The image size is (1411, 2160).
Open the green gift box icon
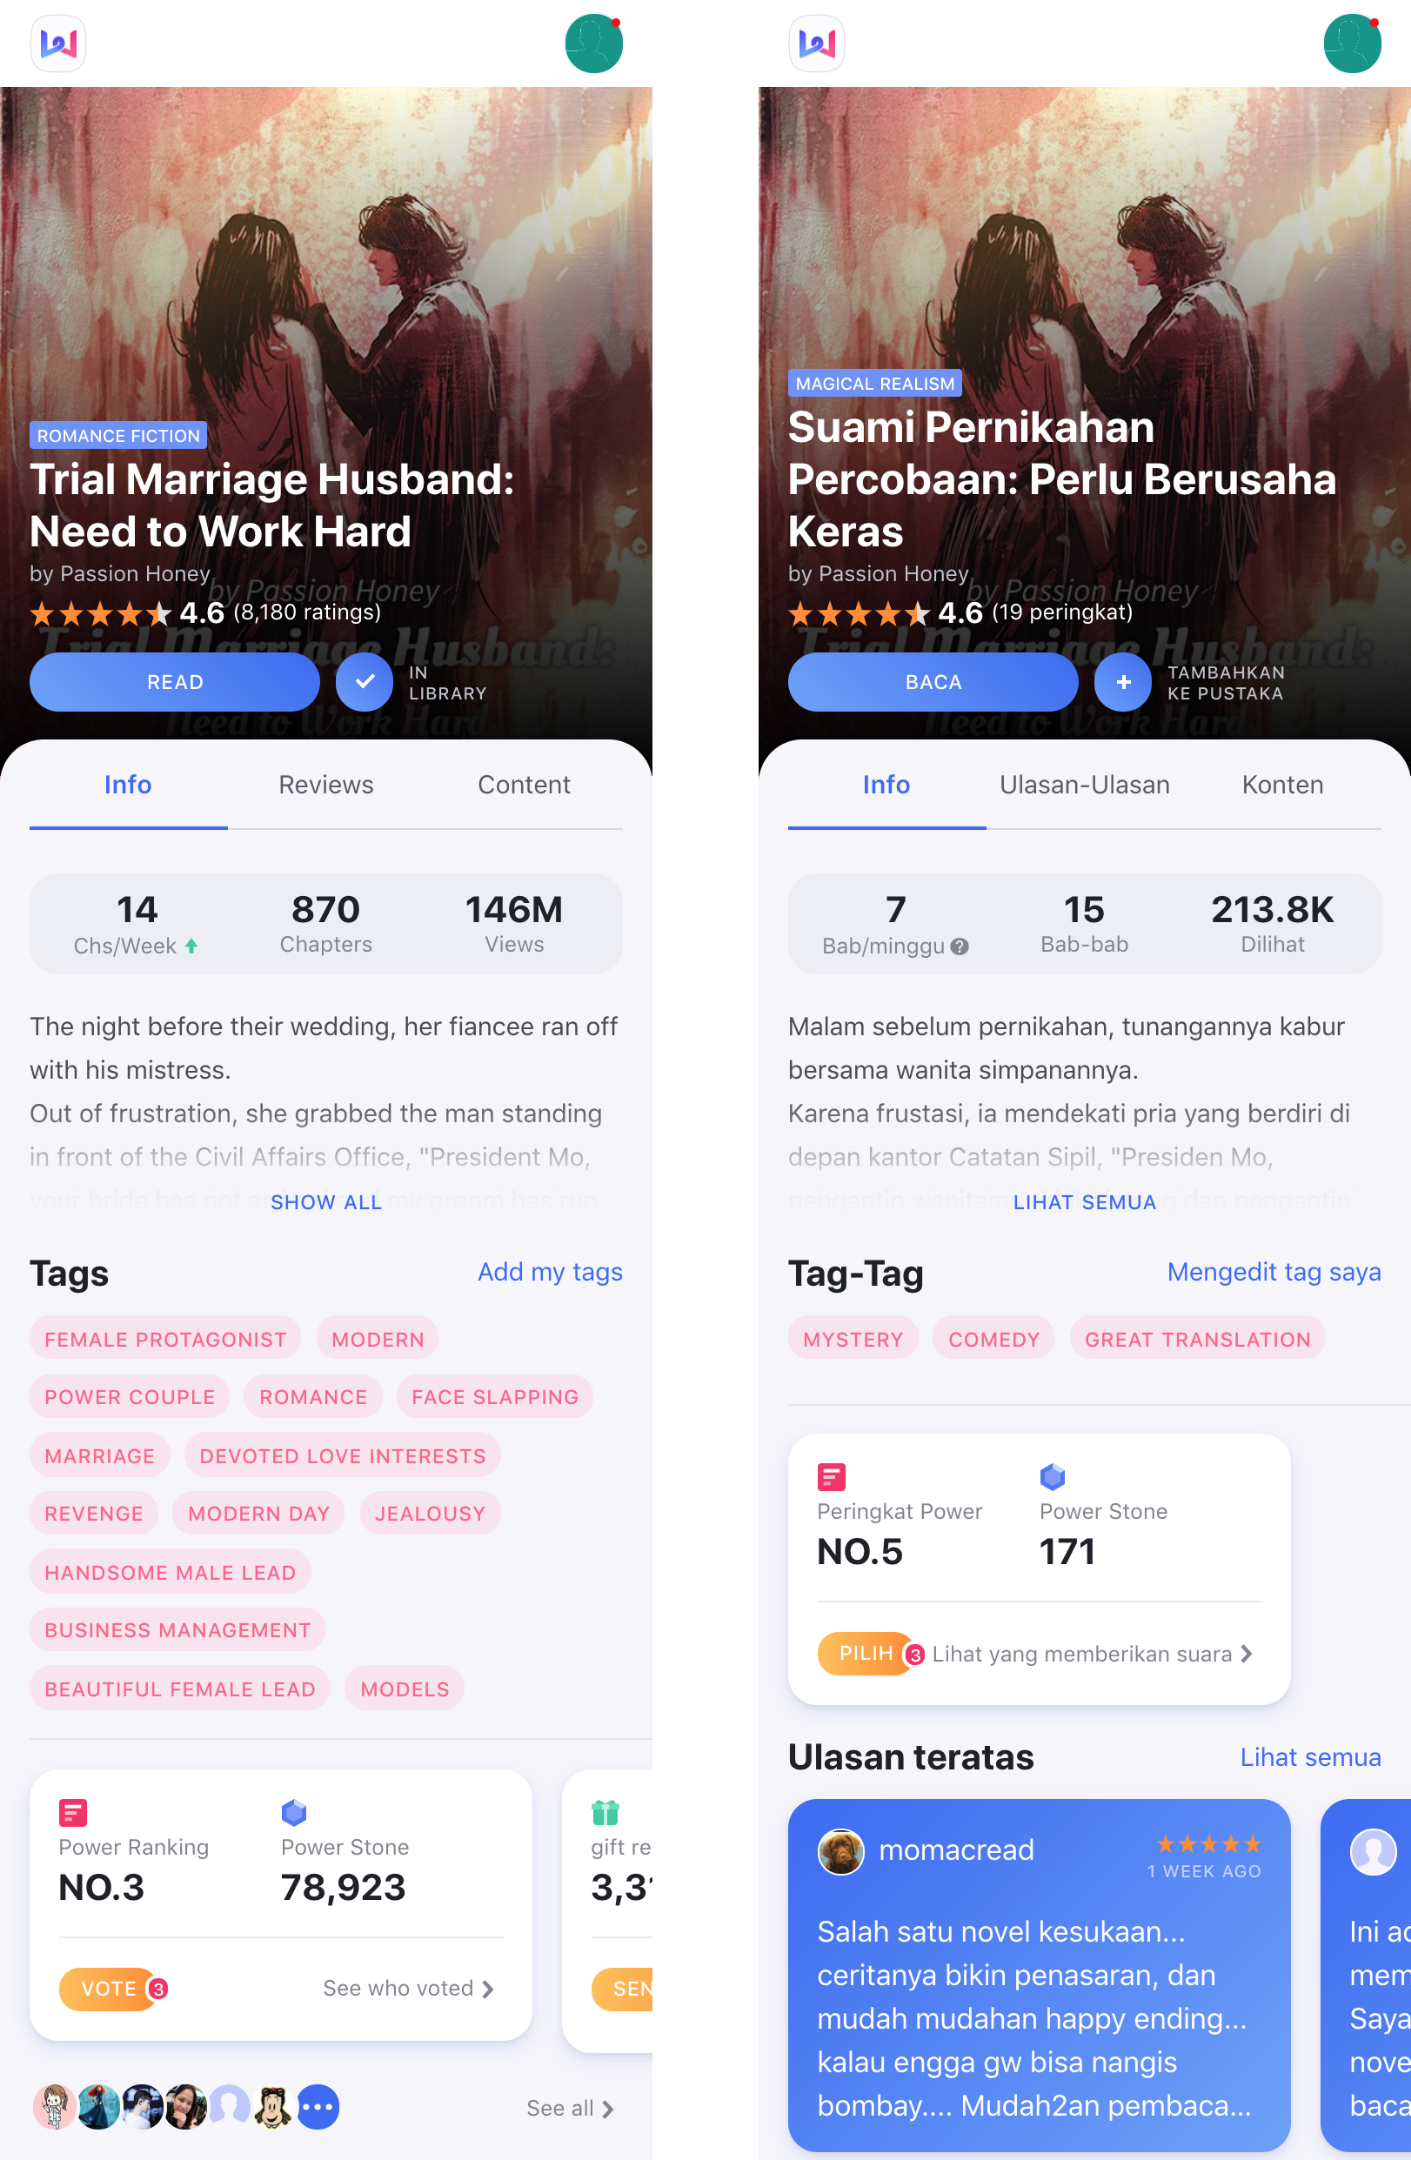point(605,1812)
